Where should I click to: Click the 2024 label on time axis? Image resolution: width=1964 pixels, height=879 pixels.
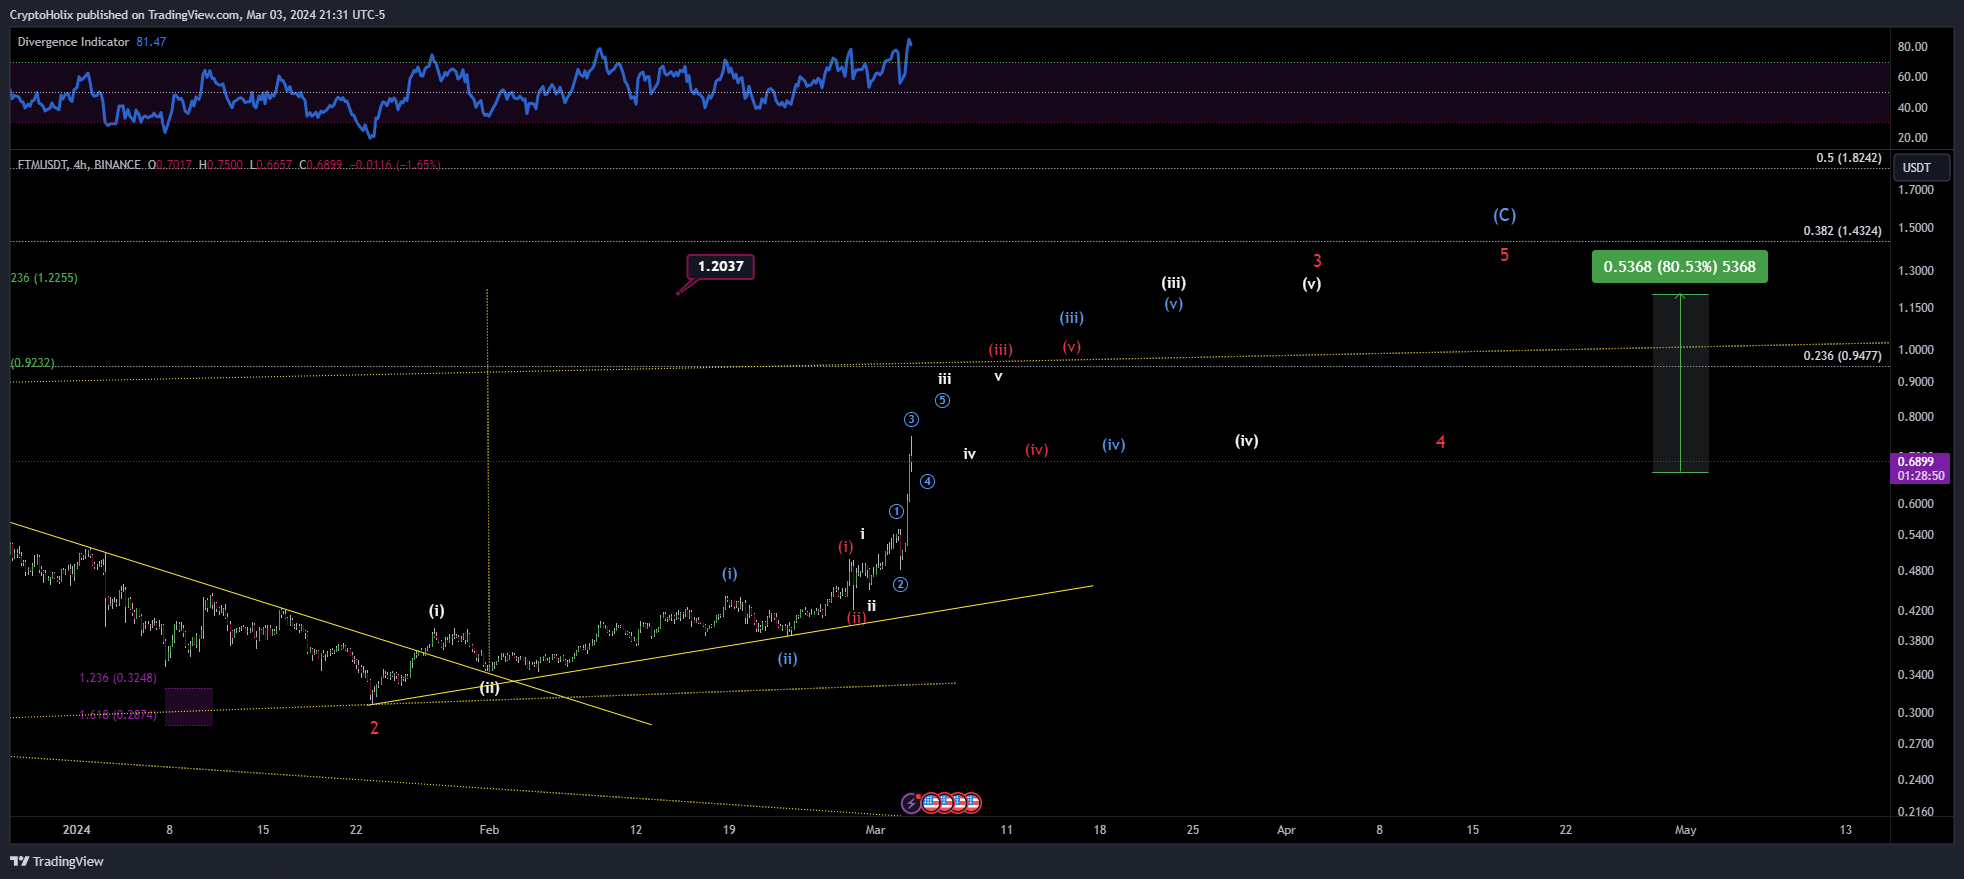coord(76,830)
